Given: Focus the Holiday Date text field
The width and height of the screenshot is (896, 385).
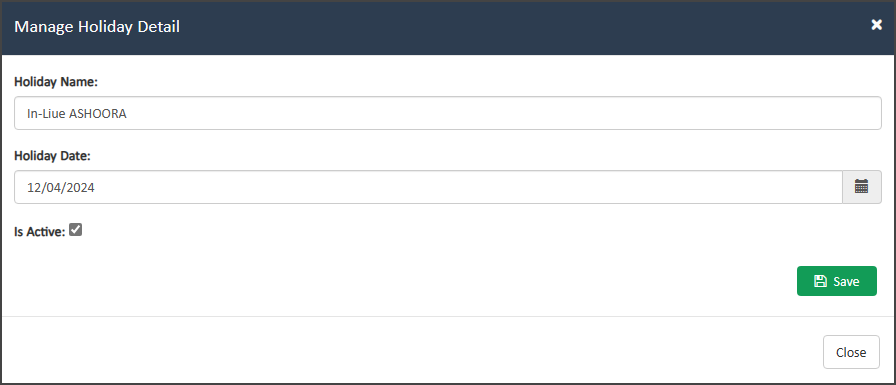Looking at the screenshot, I should [x=428, y=187].
